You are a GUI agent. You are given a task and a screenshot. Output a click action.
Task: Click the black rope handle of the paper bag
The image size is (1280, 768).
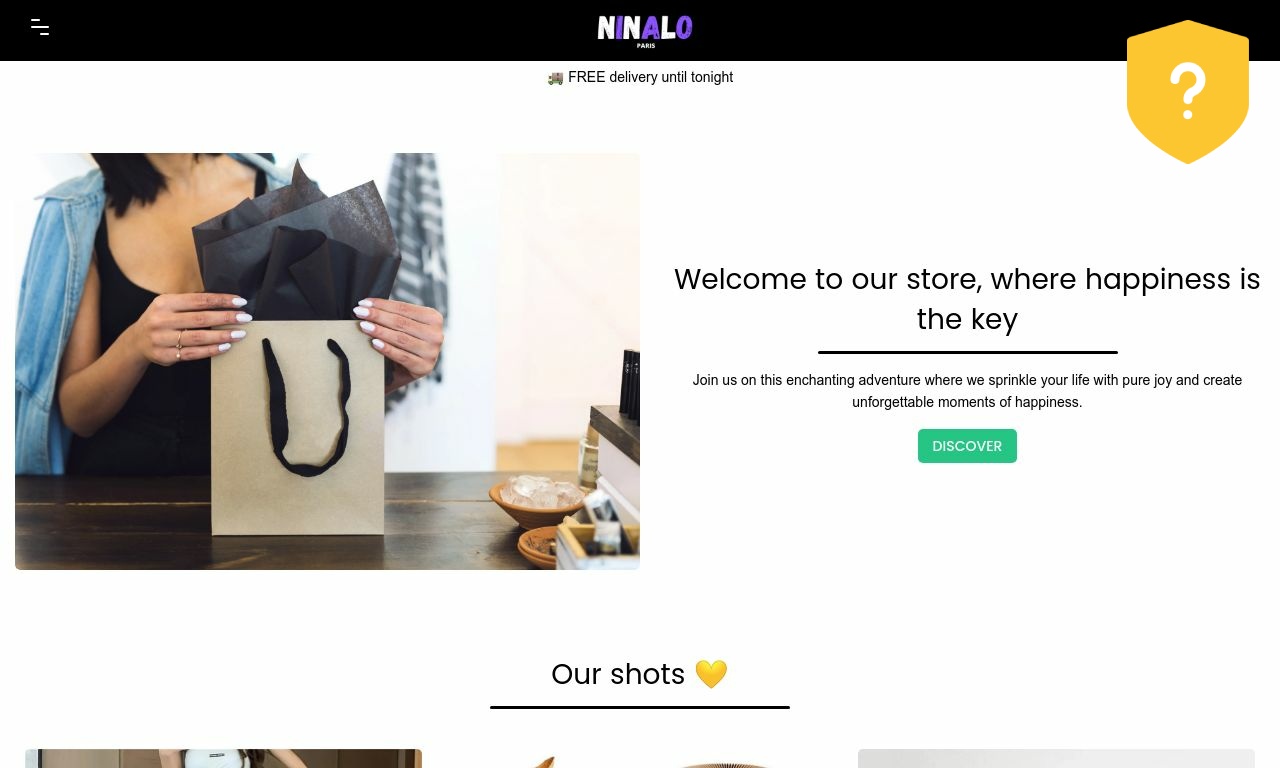[x=306, y=405]
